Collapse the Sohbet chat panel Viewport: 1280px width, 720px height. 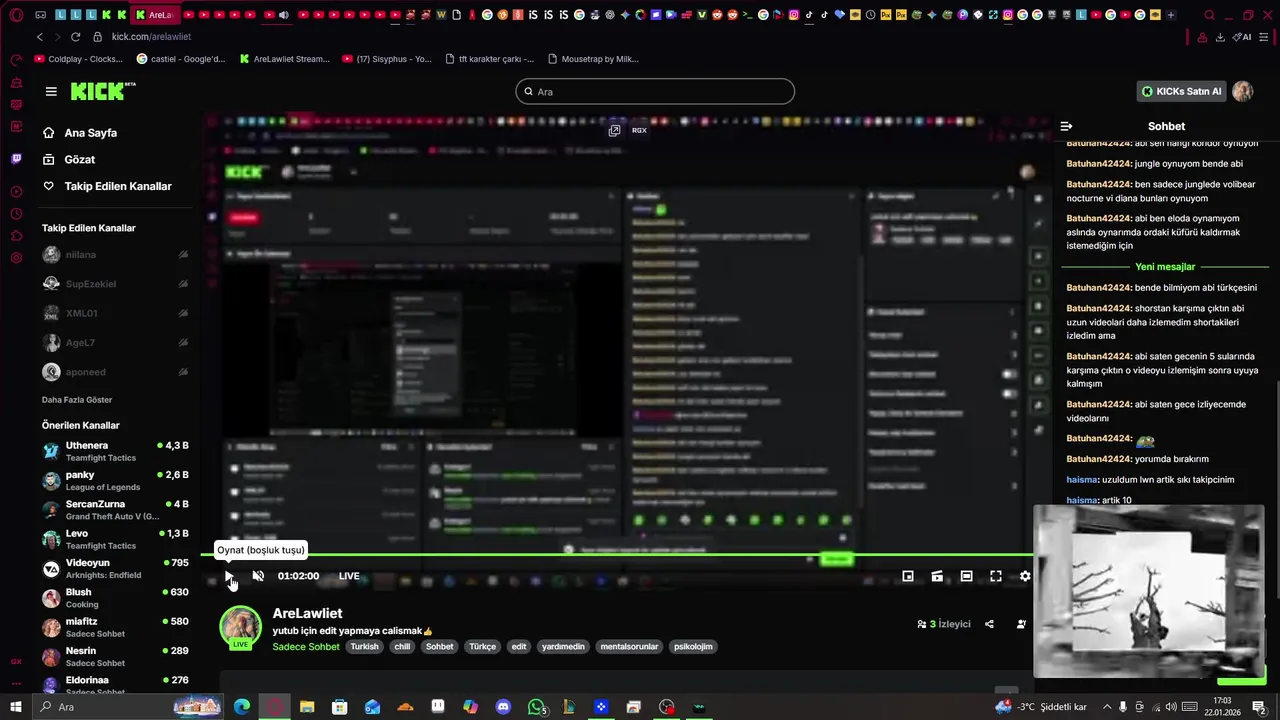point(1066,126)
